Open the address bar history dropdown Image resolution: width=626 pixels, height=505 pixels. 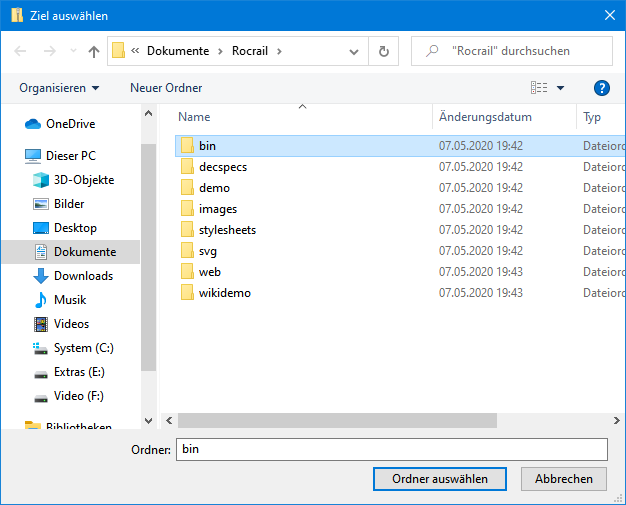pyautogui.click(x=354, y=51)
